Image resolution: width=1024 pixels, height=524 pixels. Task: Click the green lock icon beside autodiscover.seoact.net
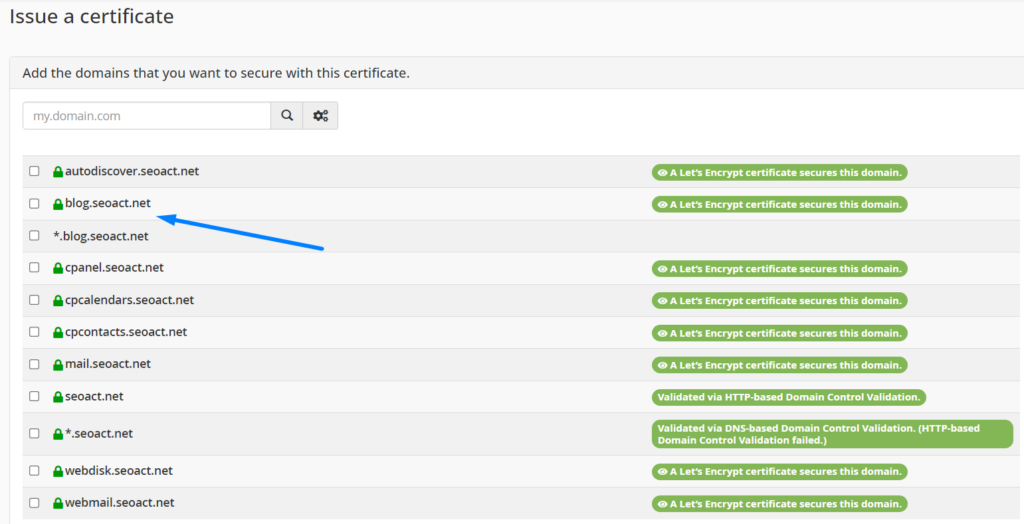58,172
